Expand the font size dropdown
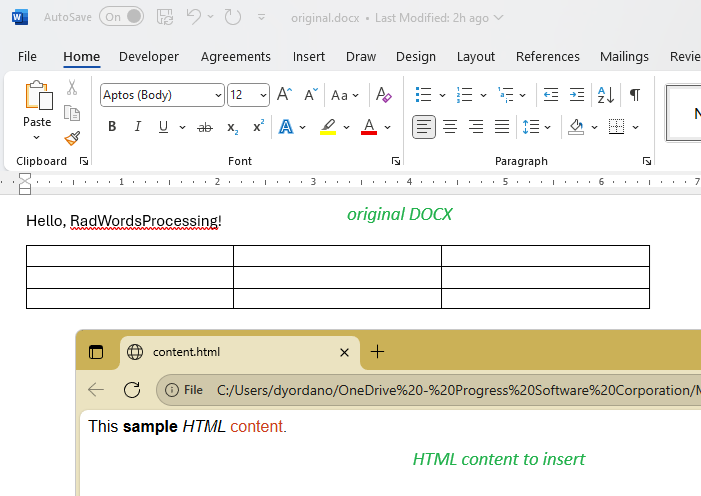Viewport: 701px width, 496px height. point(264,95)
